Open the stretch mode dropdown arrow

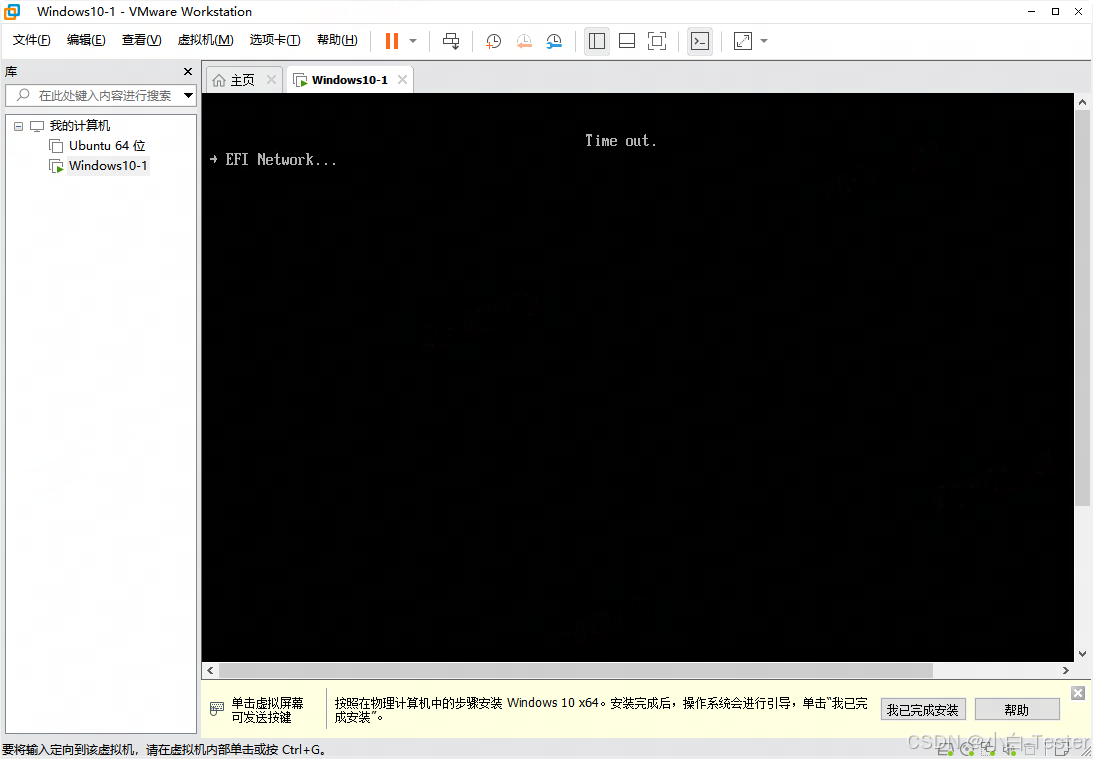[764, 41]
